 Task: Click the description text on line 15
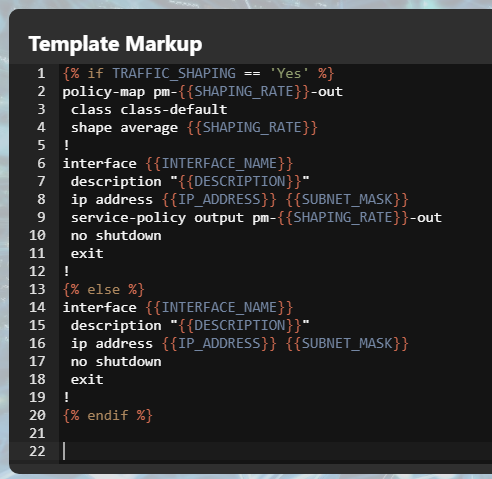[x=190, y=326]
